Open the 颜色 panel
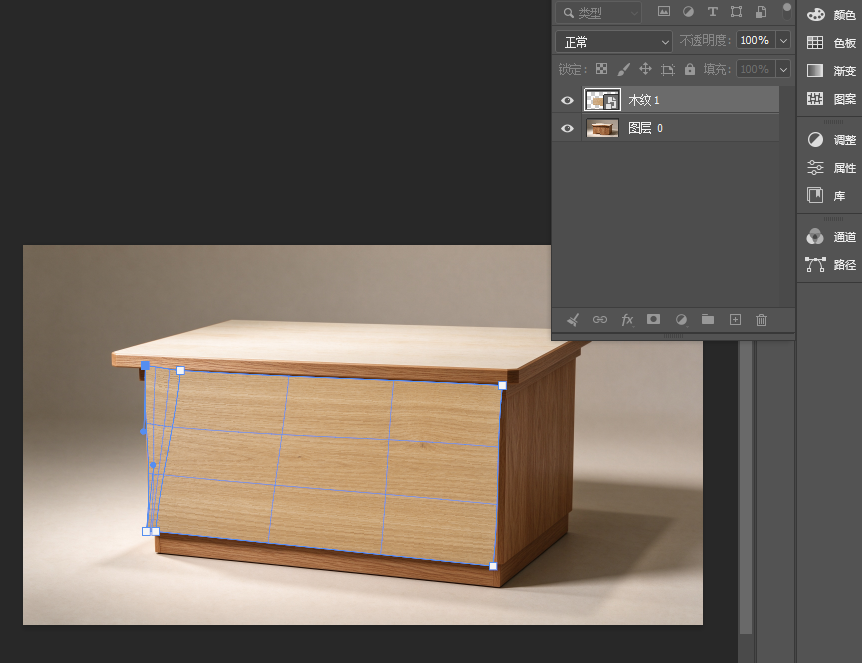Image resolution: width=862 pixels, height=663 pixels. 831,15
